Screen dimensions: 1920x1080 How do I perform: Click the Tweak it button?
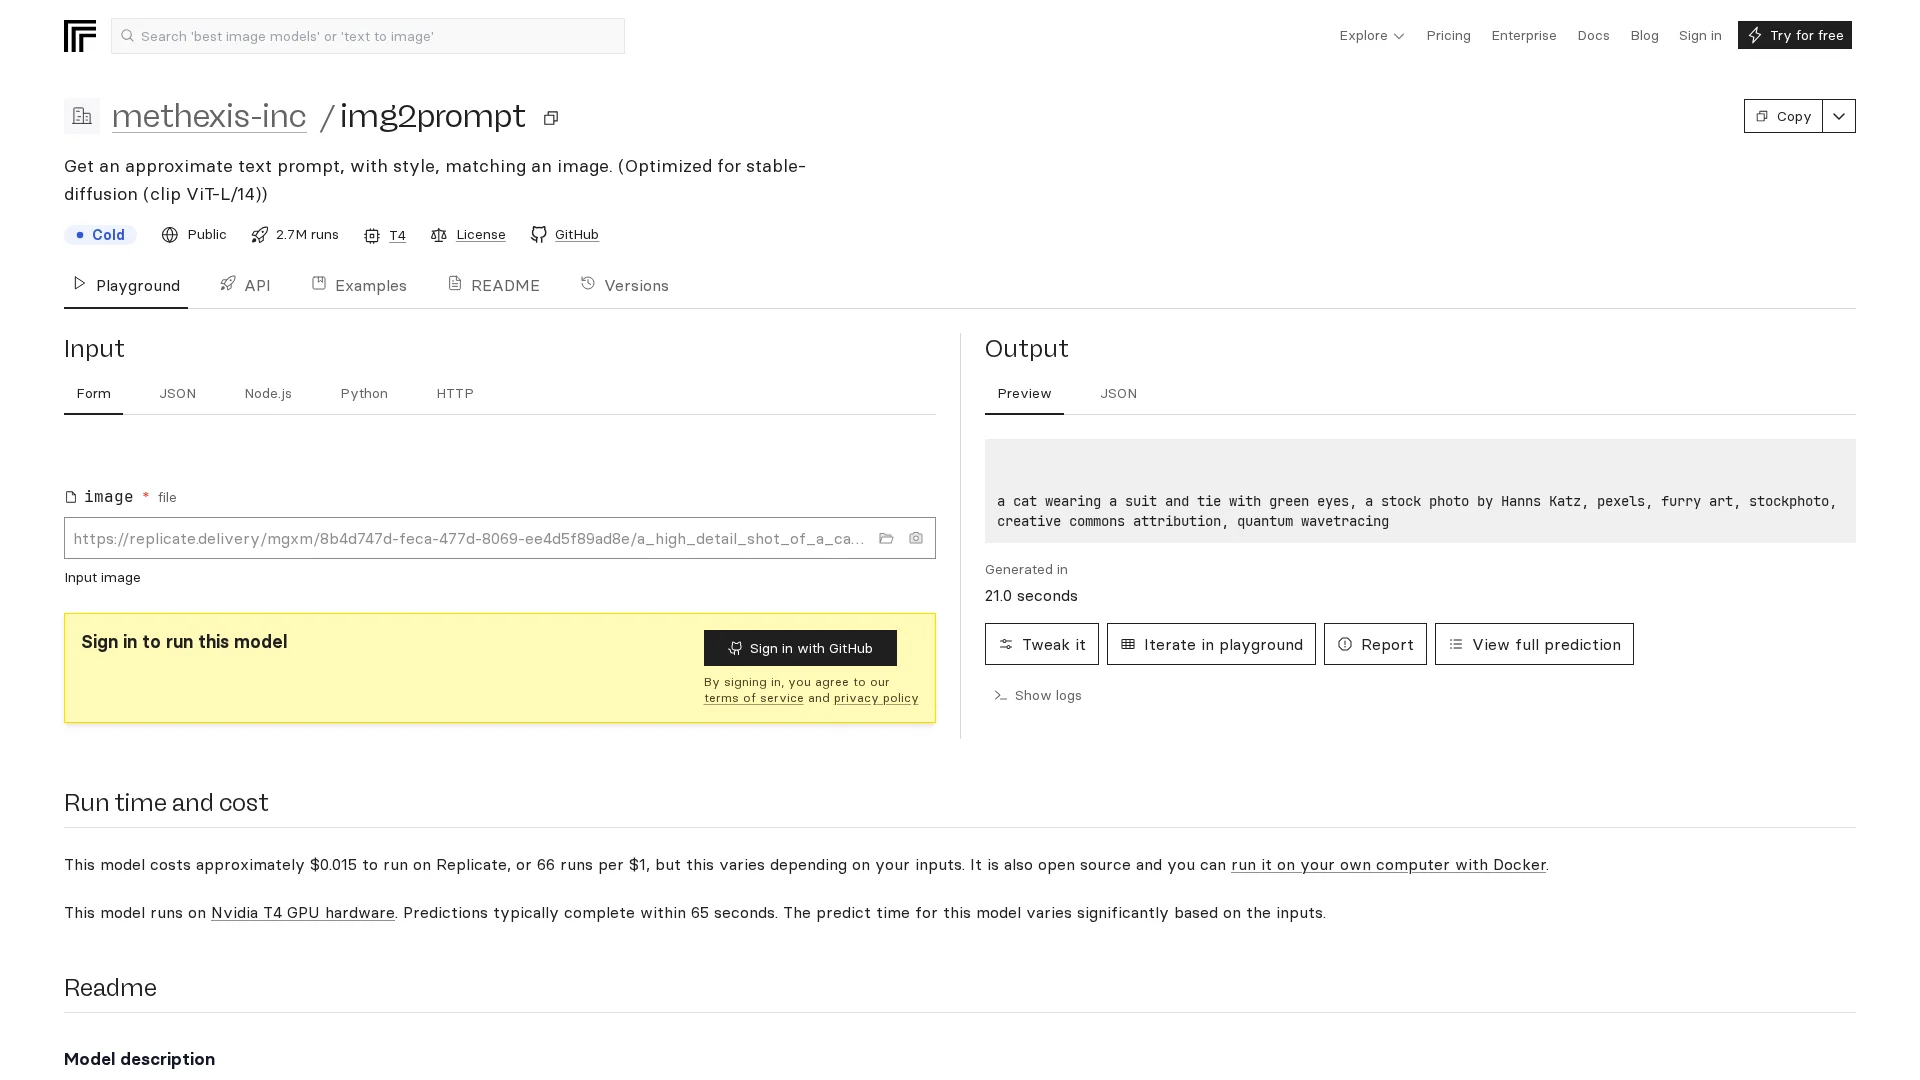[1041, 644]
